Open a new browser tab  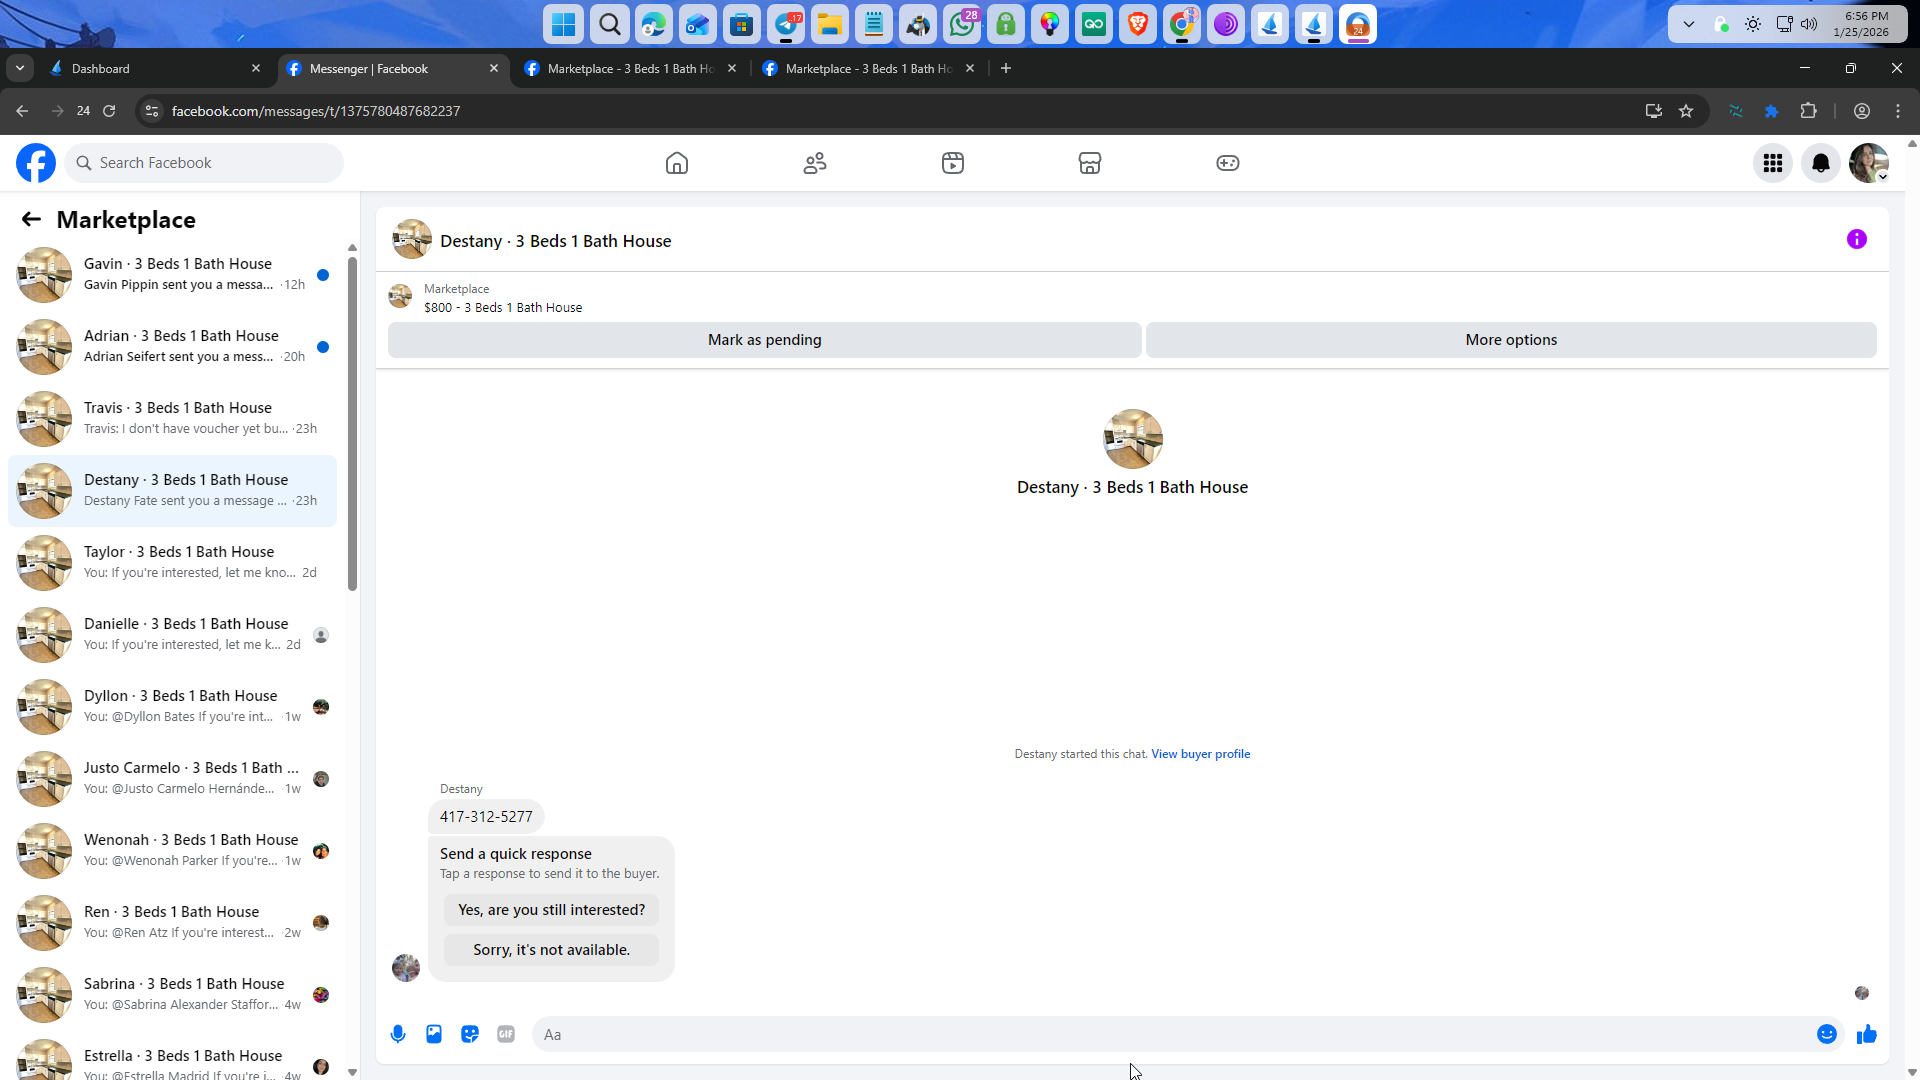[x=1006, y=69]
